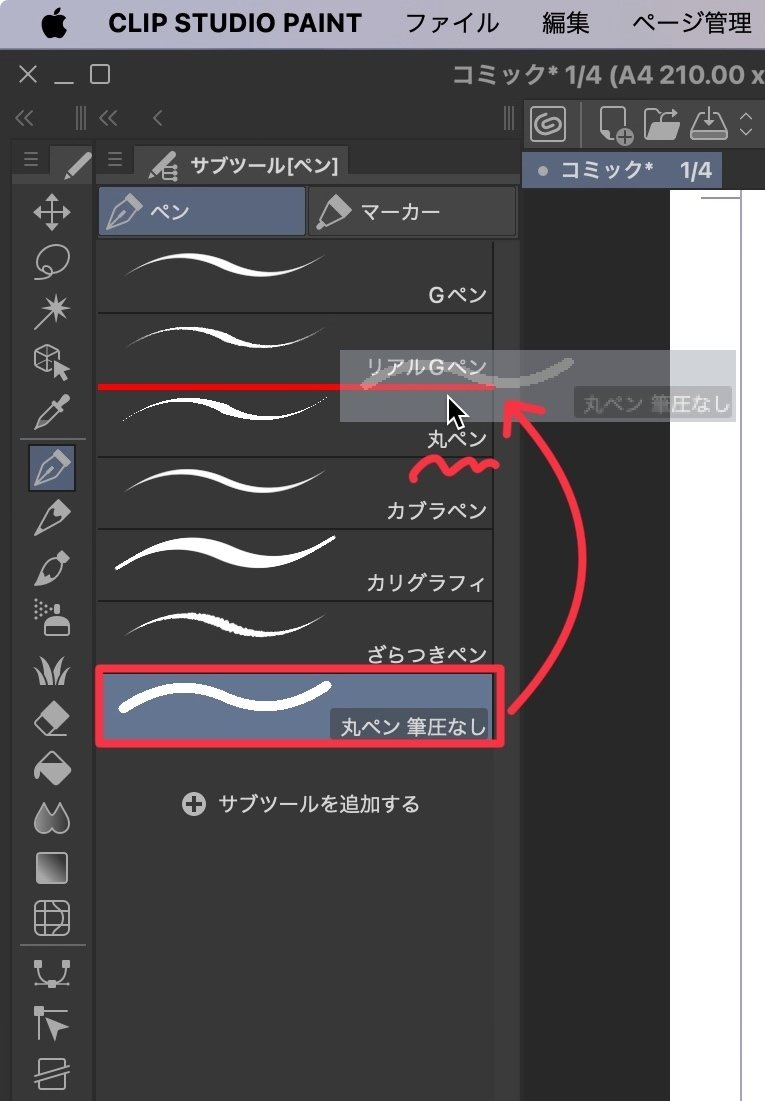Select the Move layer tool
765x1101 pixels.
click(52, 212)
